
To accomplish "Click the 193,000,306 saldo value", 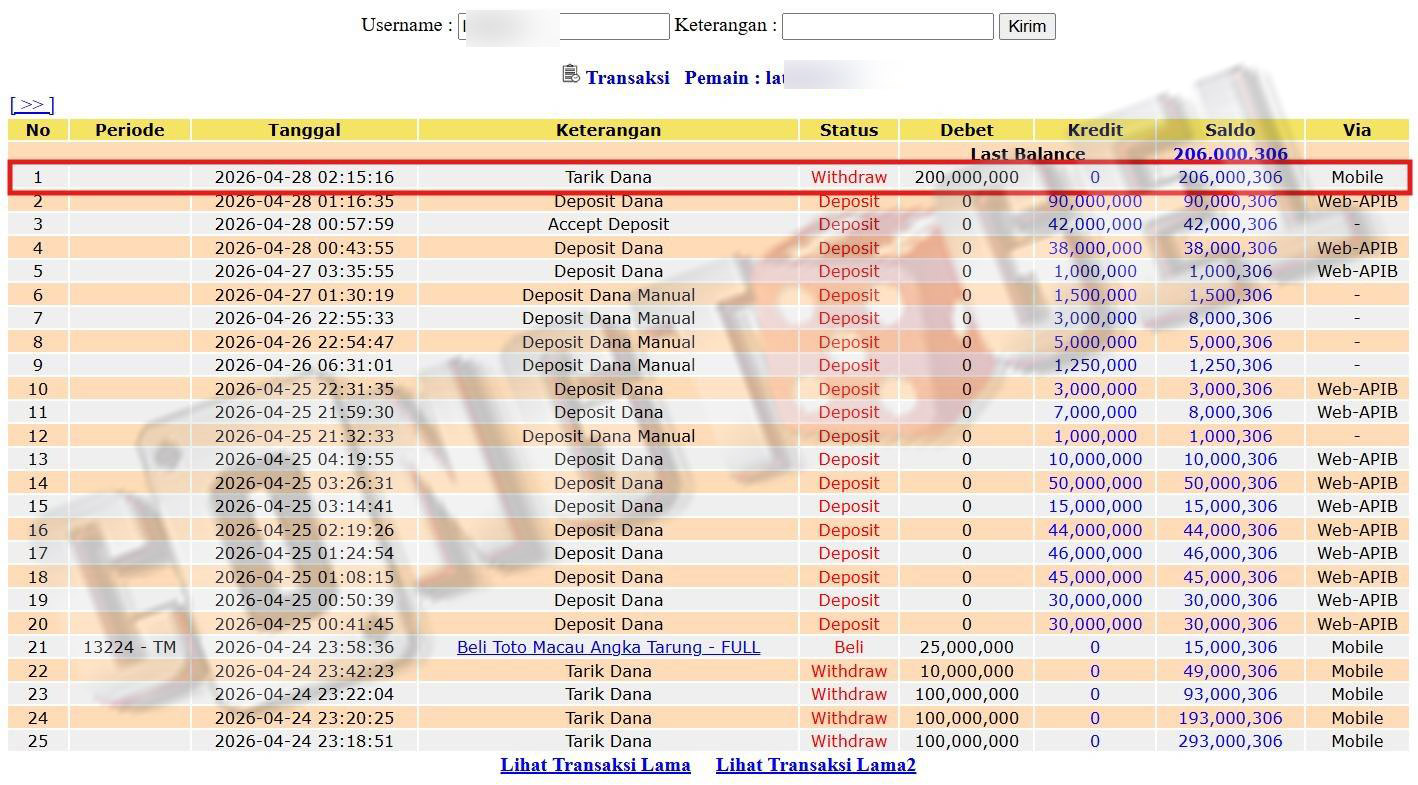I will 1230,718.
